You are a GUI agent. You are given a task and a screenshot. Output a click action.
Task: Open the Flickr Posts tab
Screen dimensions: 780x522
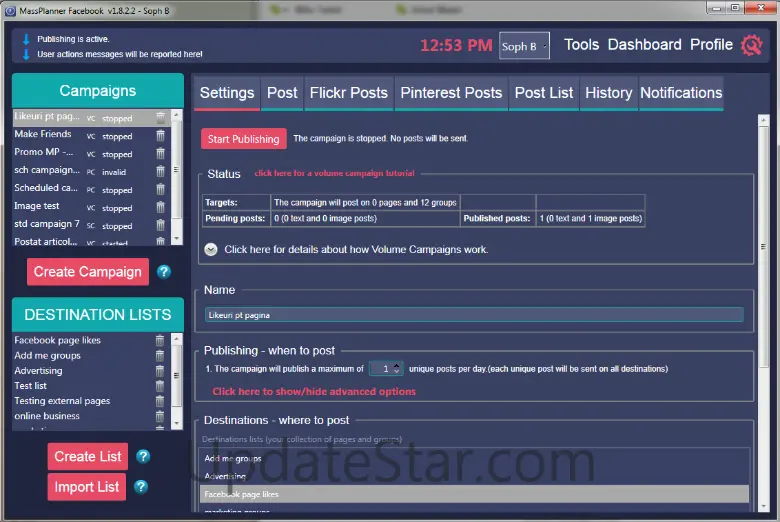coord(349,93)
